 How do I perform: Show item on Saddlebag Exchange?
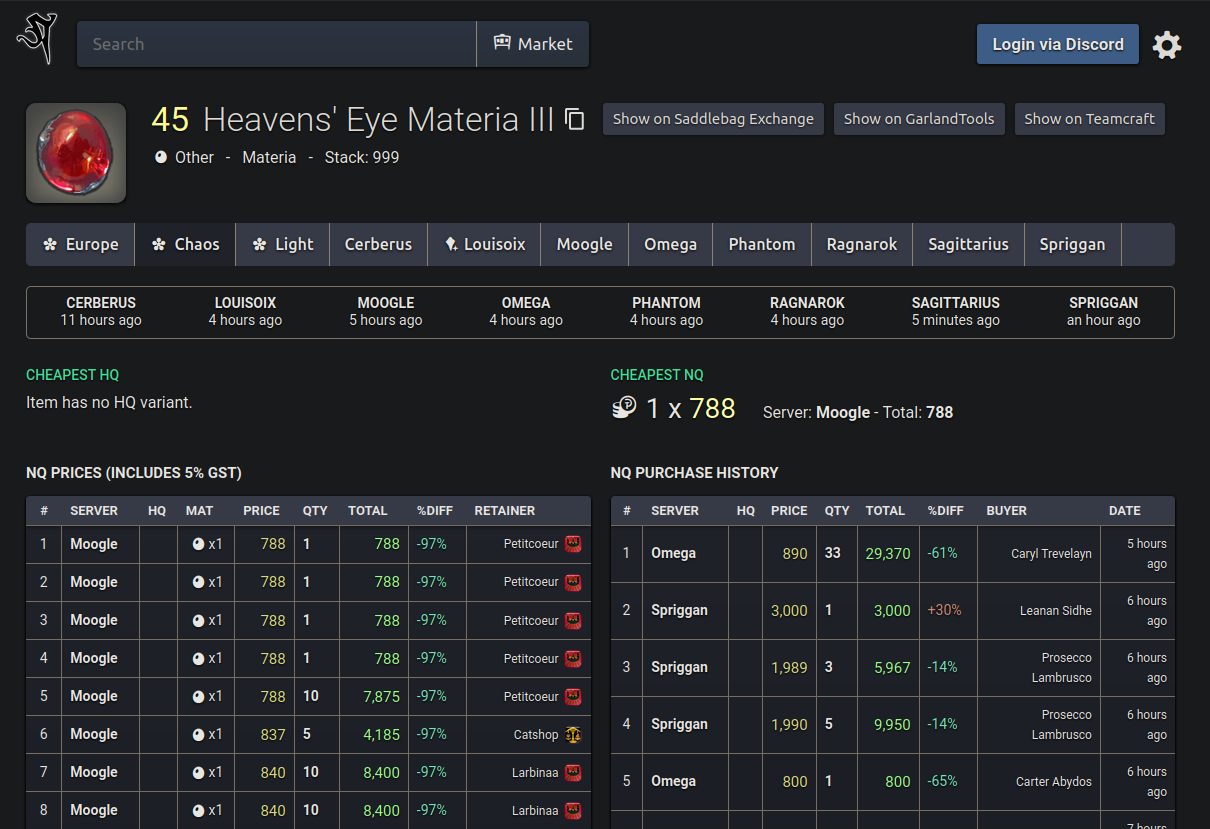click(x=713, y=118)
